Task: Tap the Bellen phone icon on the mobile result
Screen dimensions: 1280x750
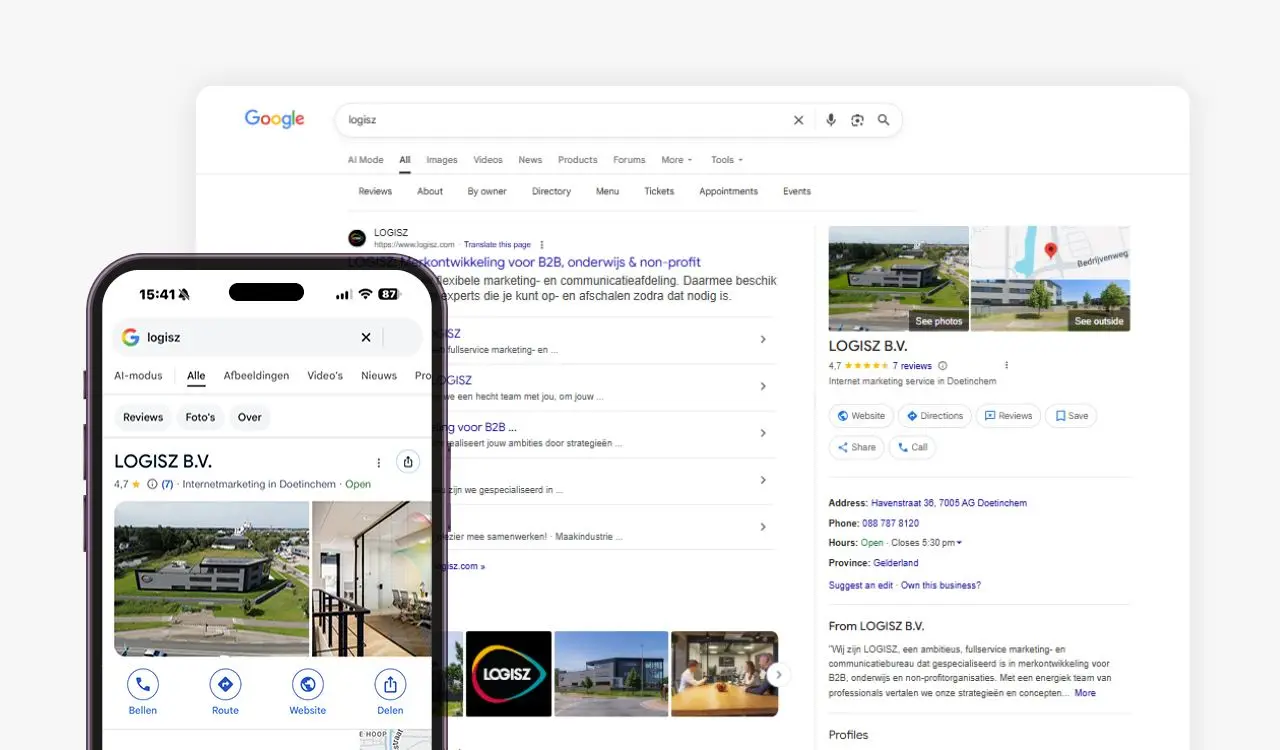Action: [x=142, y=683]
